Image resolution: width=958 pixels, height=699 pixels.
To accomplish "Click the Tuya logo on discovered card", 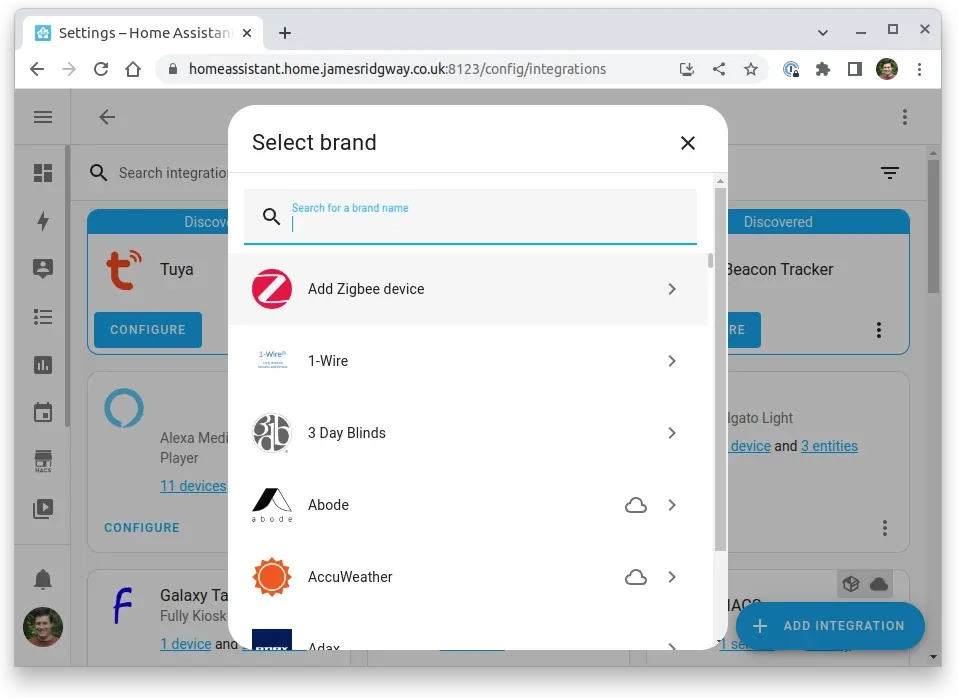I will pyautogui.click(x=123, y=269).
